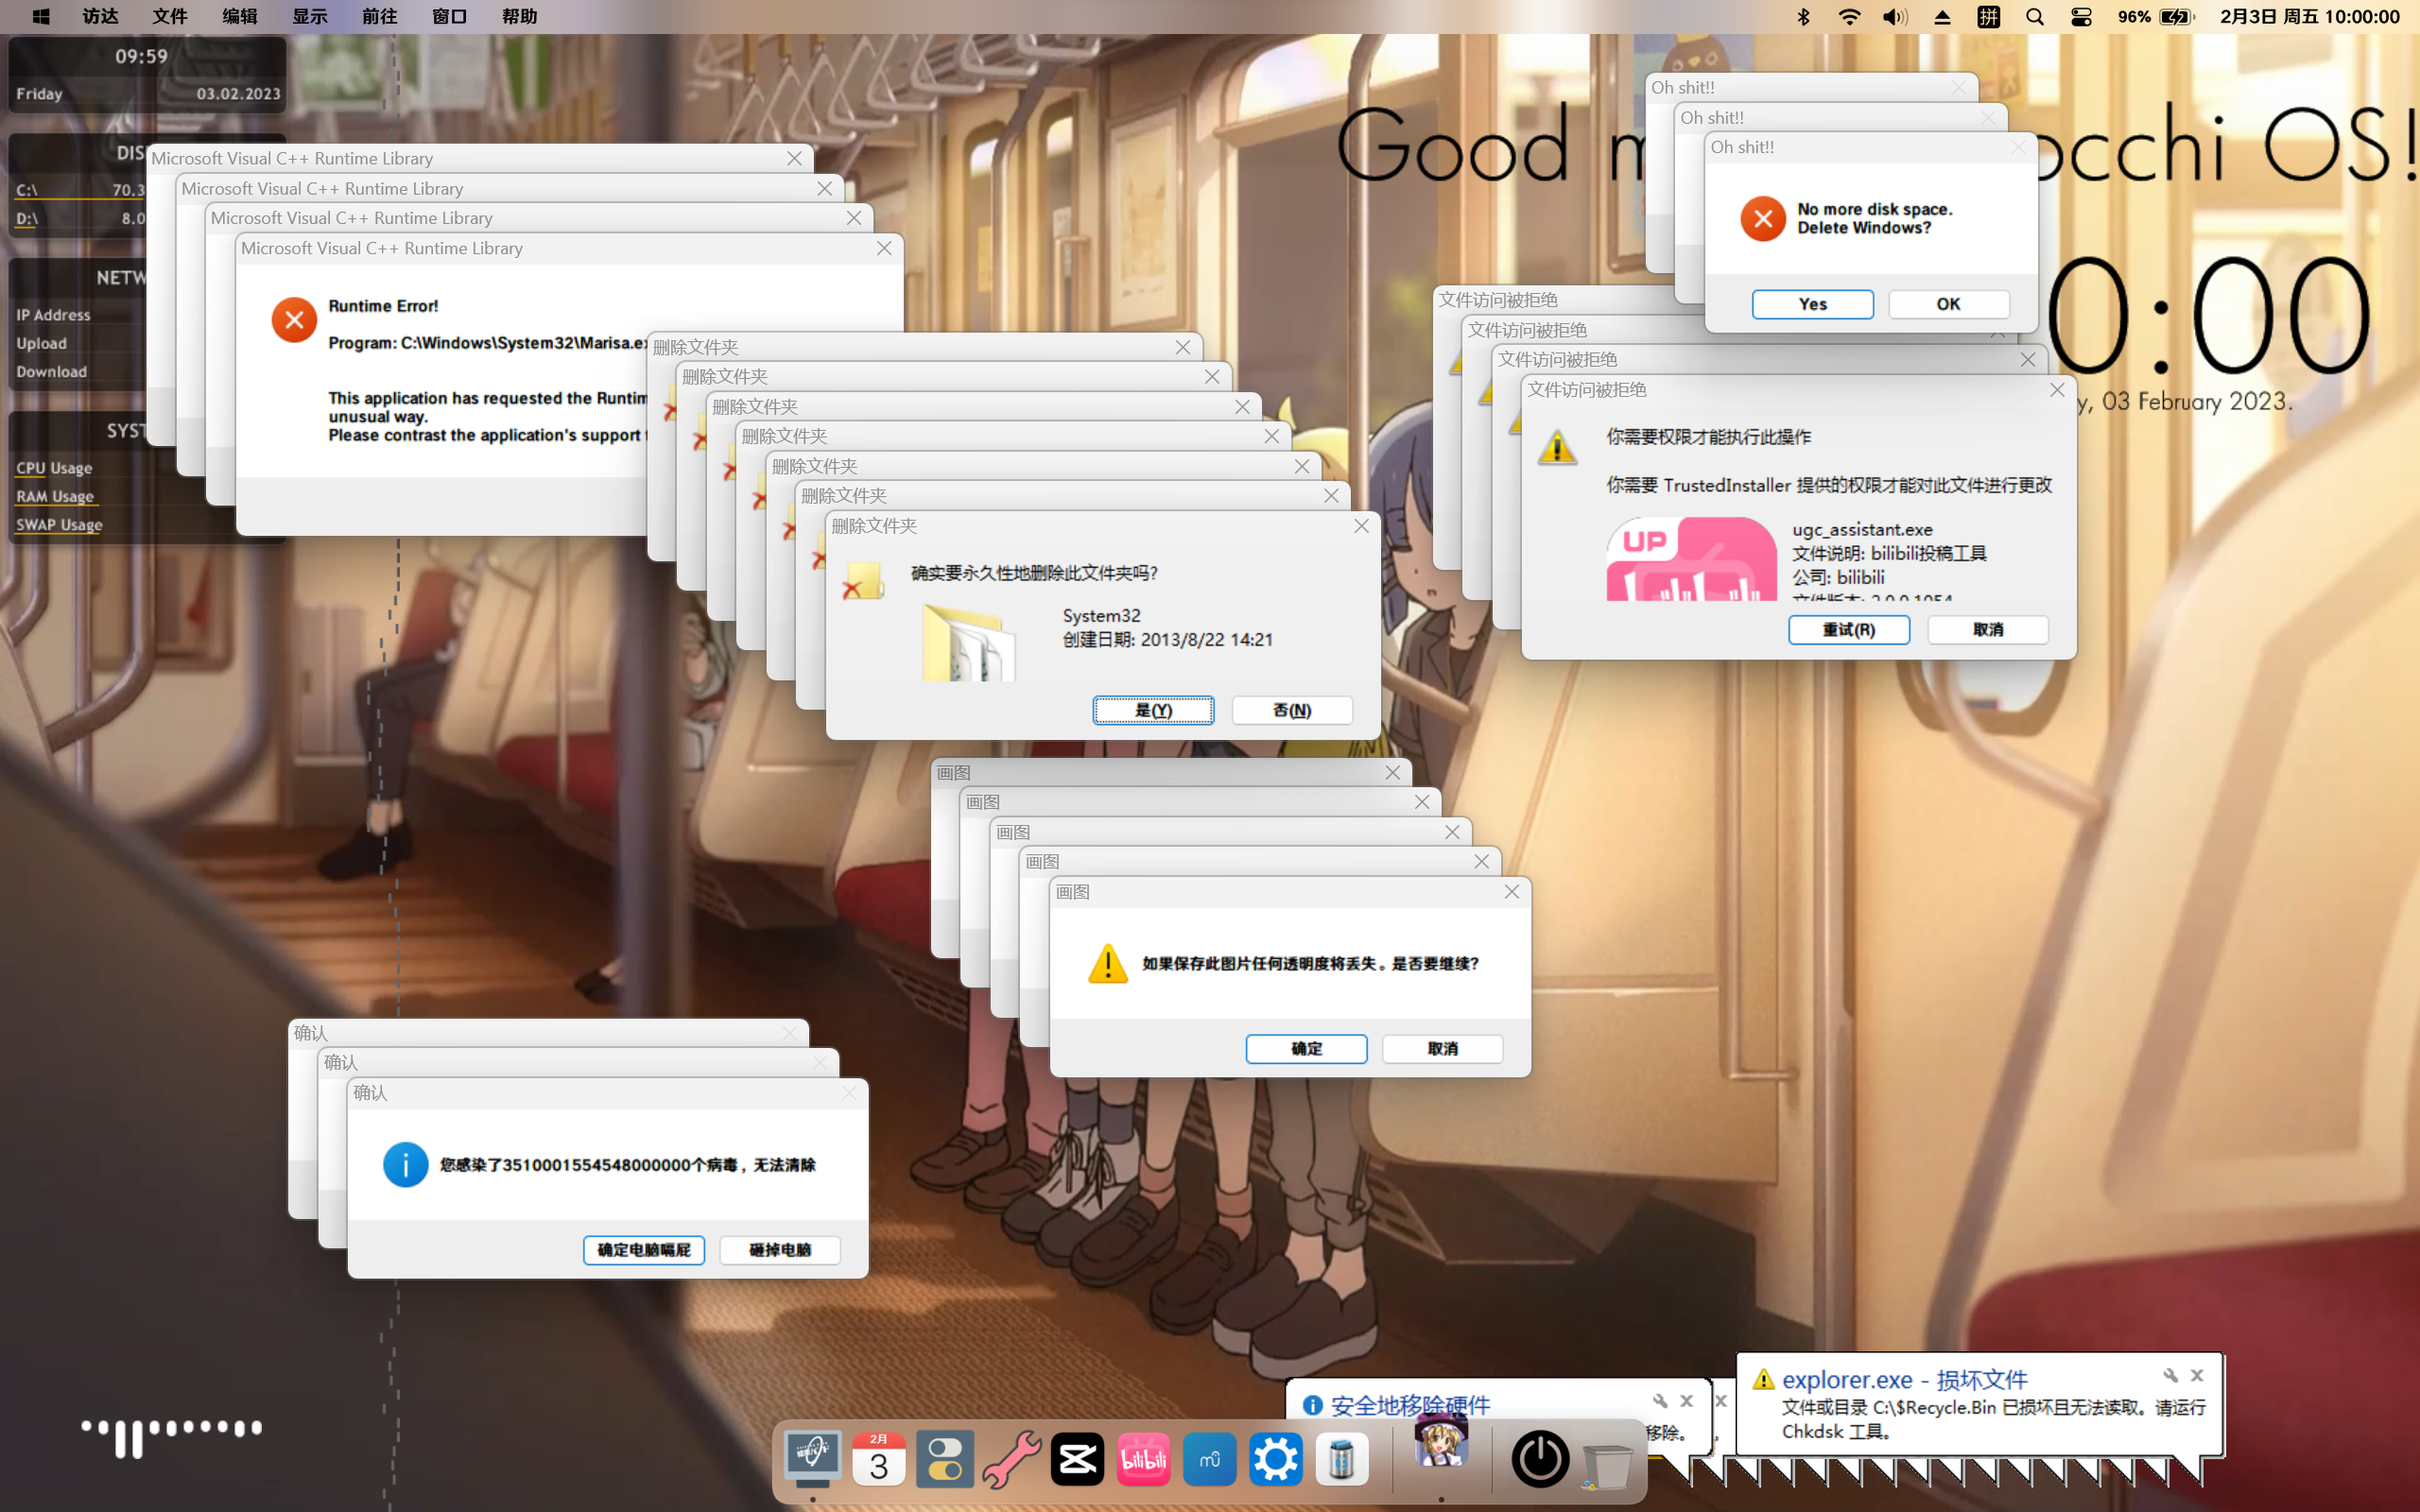The width and height of the screenshot is (2420, 1512).
Task: Click the "D:\" disk label in the widget
Action: tap(27, 218)
